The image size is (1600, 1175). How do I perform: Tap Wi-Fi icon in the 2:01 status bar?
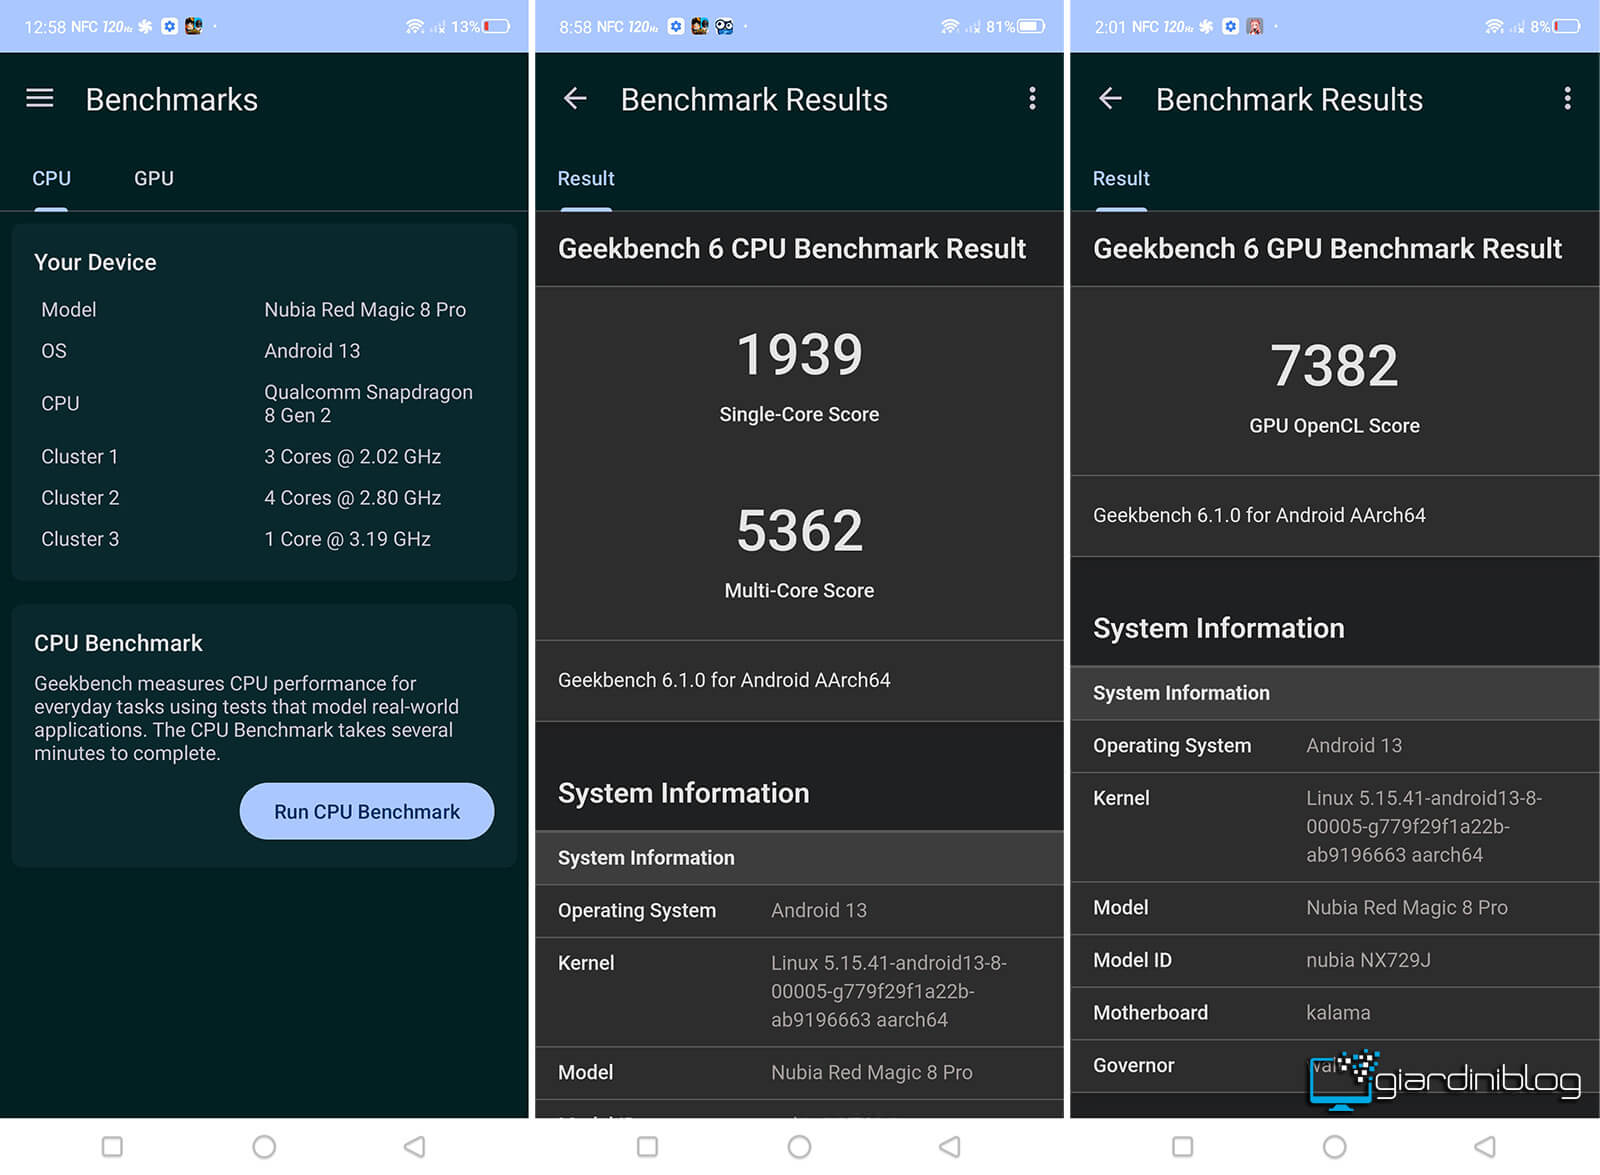click(1494, 26)
